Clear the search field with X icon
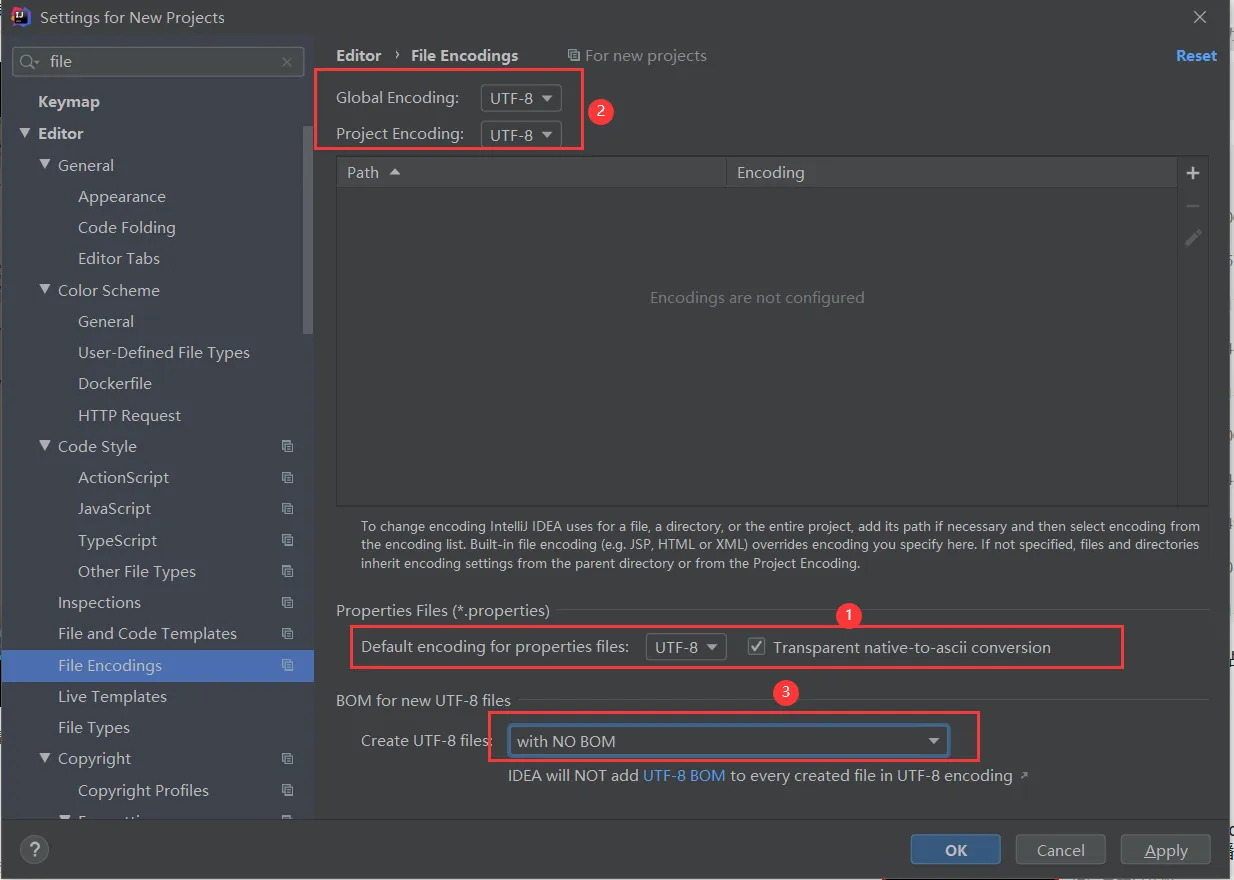The width and height of the screenshot is (1234, 880). coord(287,62)
